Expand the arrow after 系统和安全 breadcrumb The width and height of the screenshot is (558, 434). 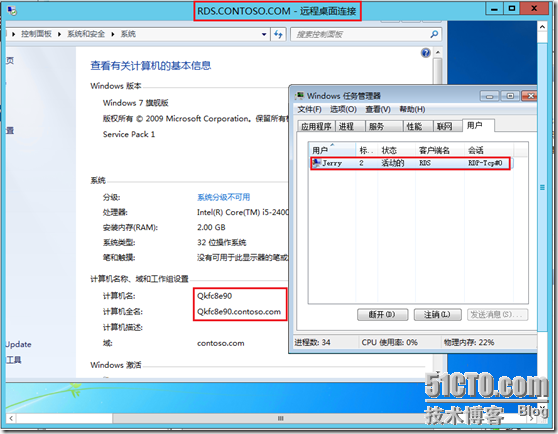[x=112, y=34]
